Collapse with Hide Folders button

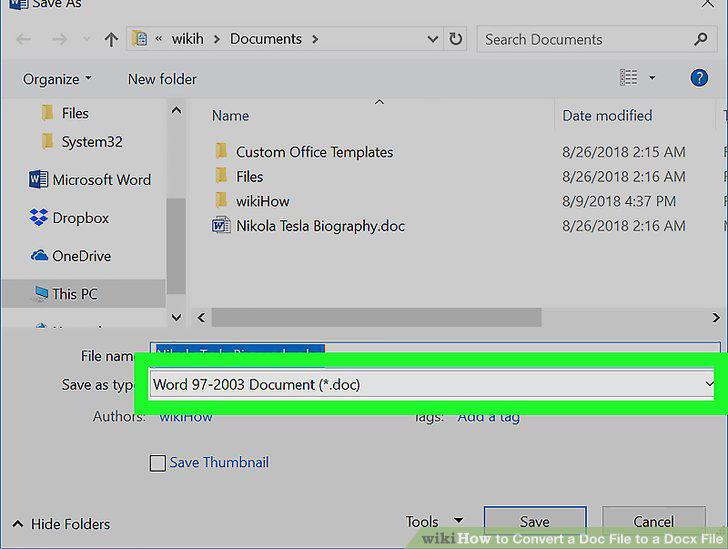pyautogui.click(x=62, y=524)
